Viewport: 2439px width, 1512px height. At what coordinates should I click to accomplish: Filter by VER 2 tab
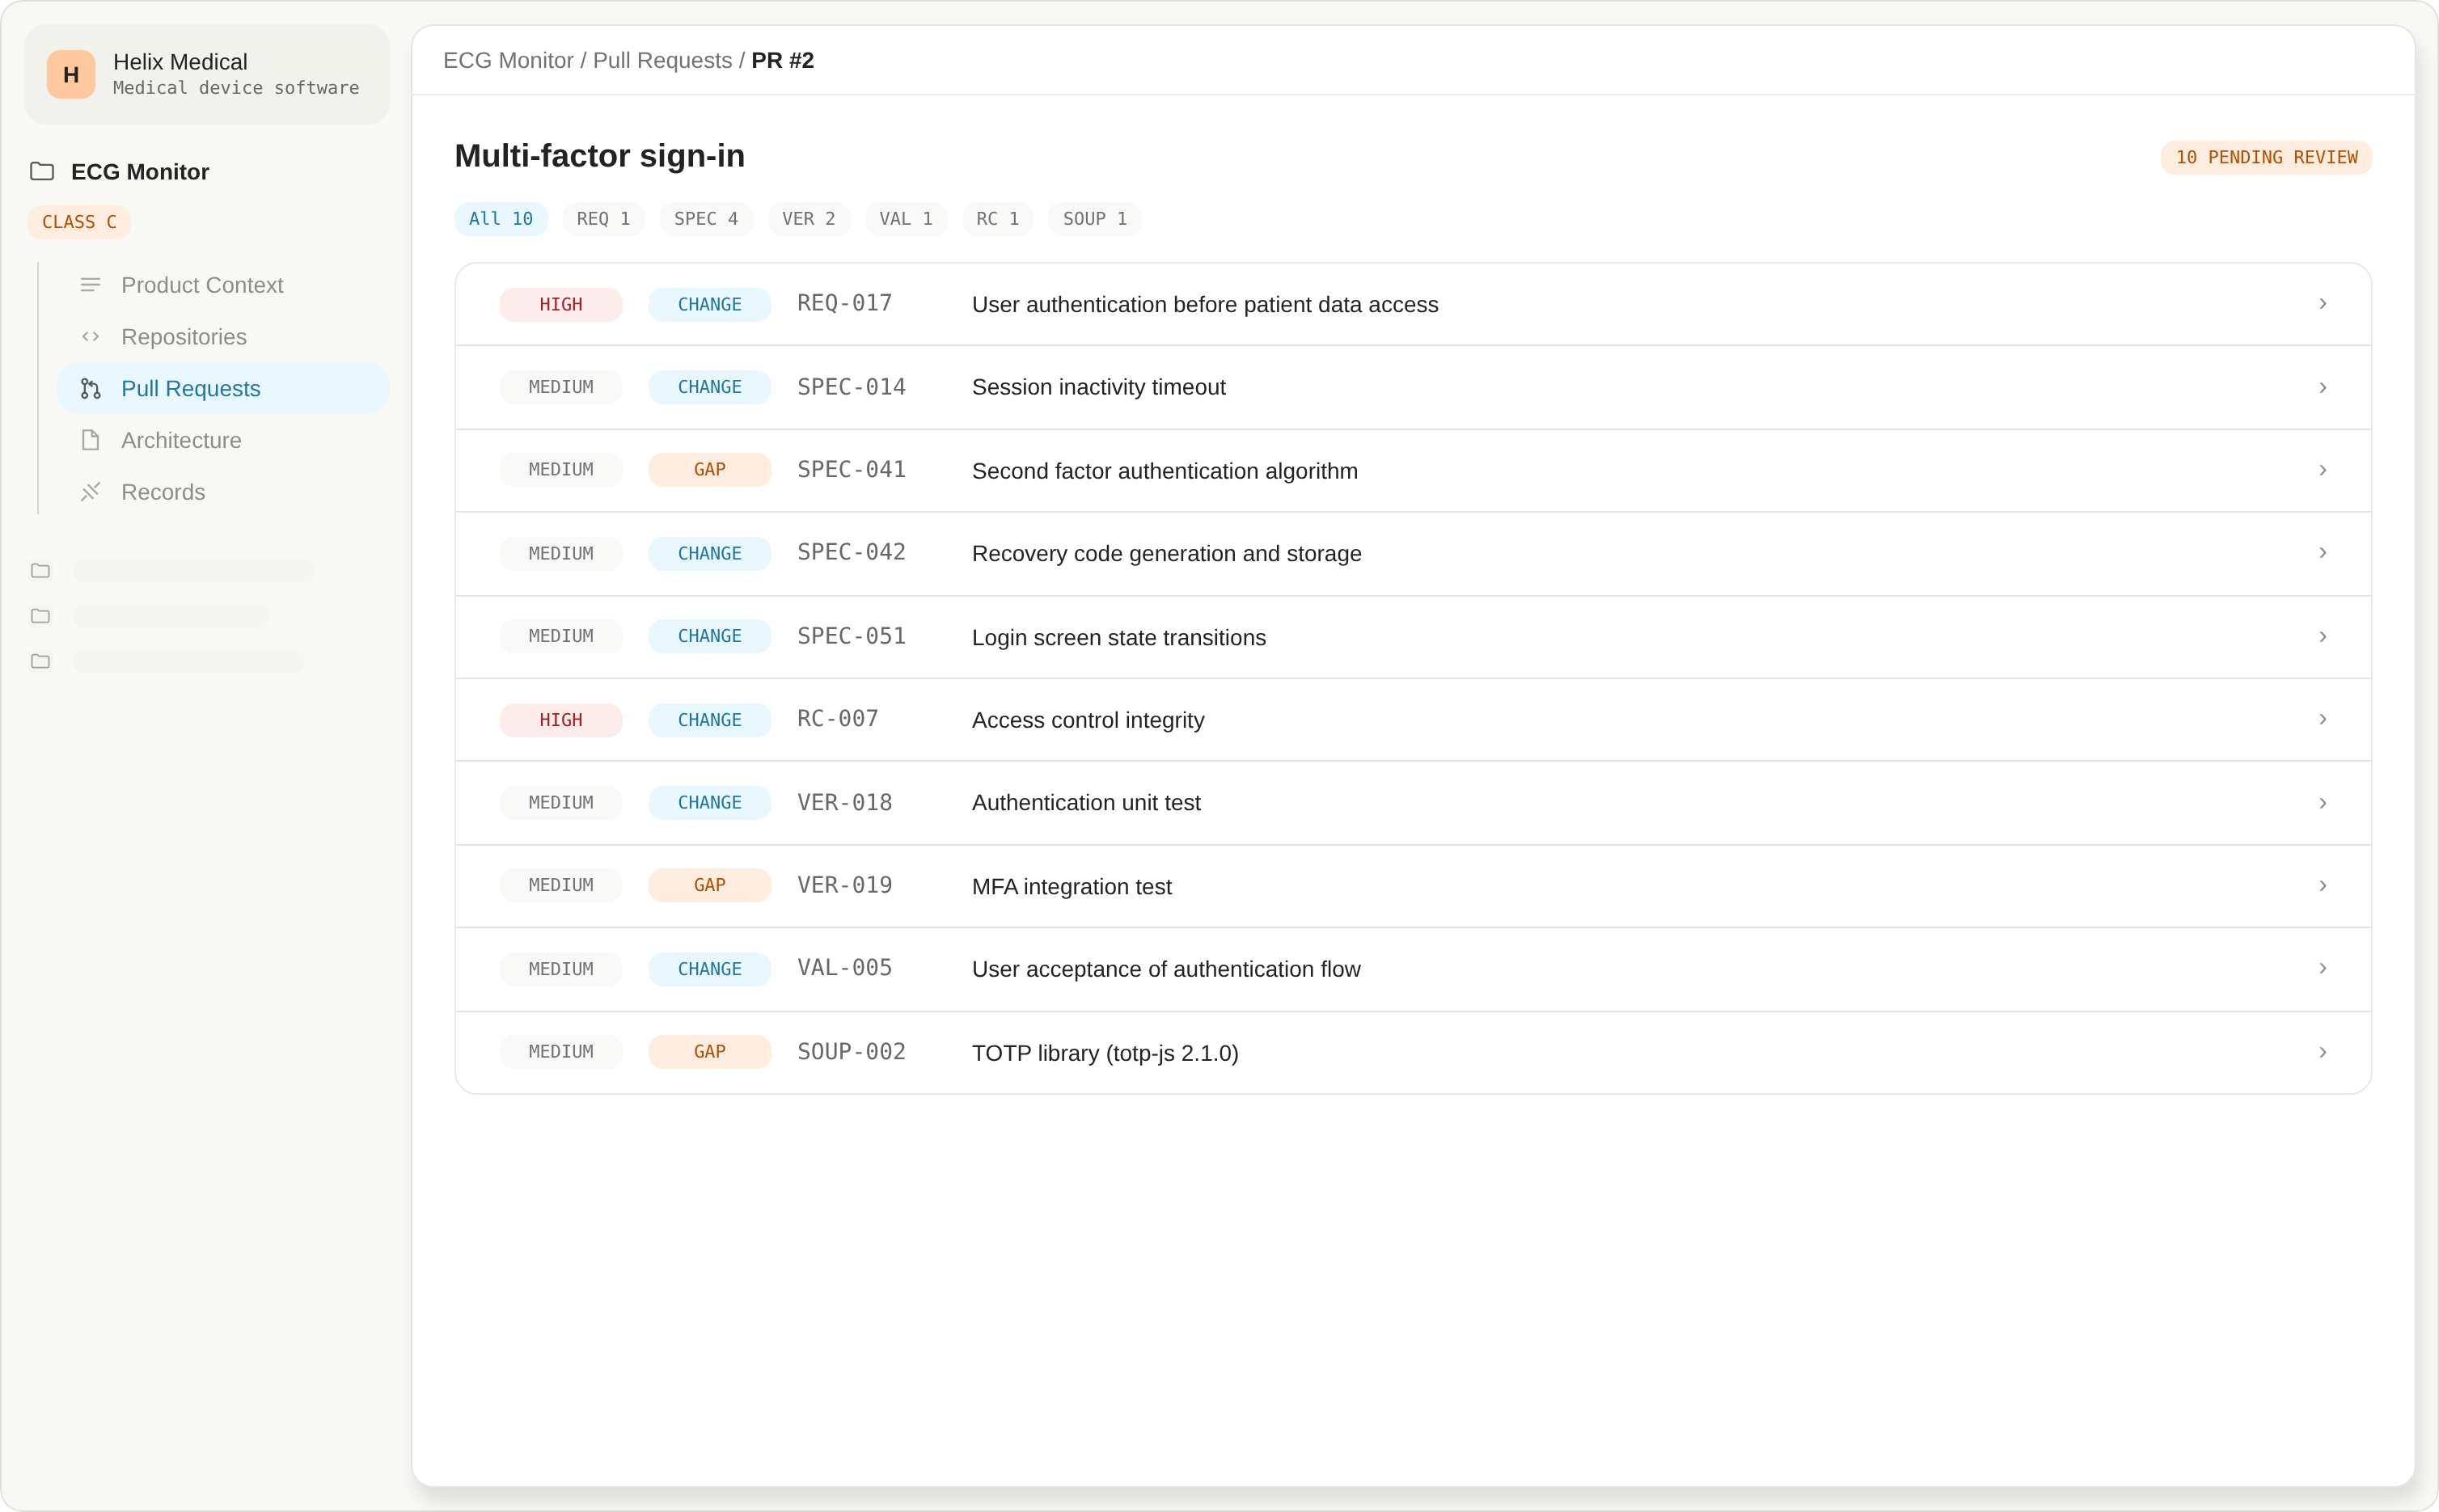[x=808, y=219]
